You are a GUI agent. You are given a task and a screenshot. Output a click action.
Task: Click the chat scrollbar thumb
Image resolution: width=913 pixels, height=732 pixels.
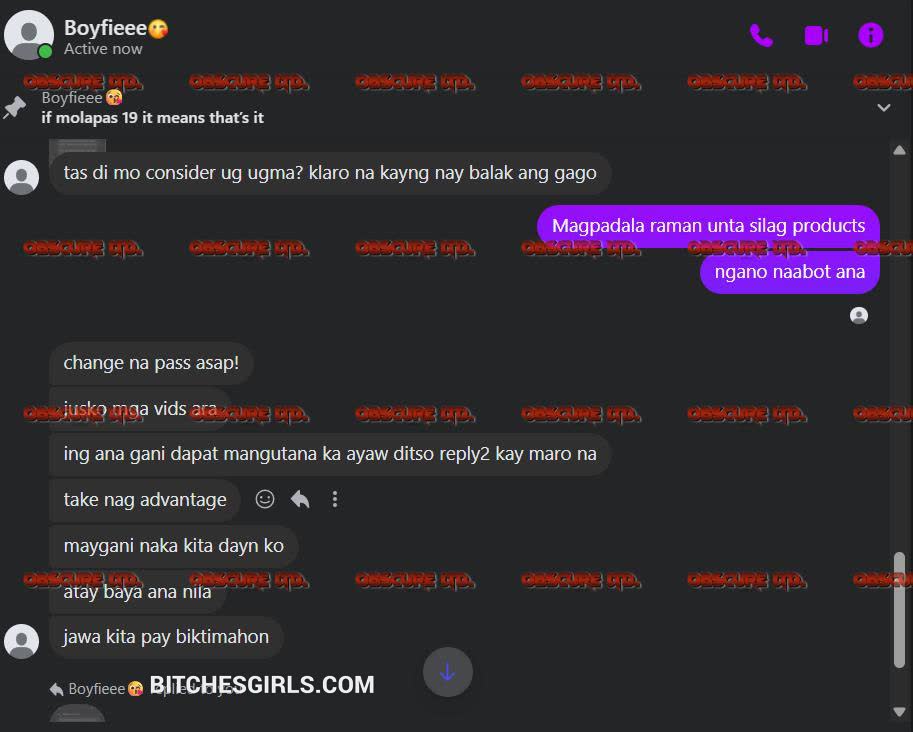tap(899, 609)
